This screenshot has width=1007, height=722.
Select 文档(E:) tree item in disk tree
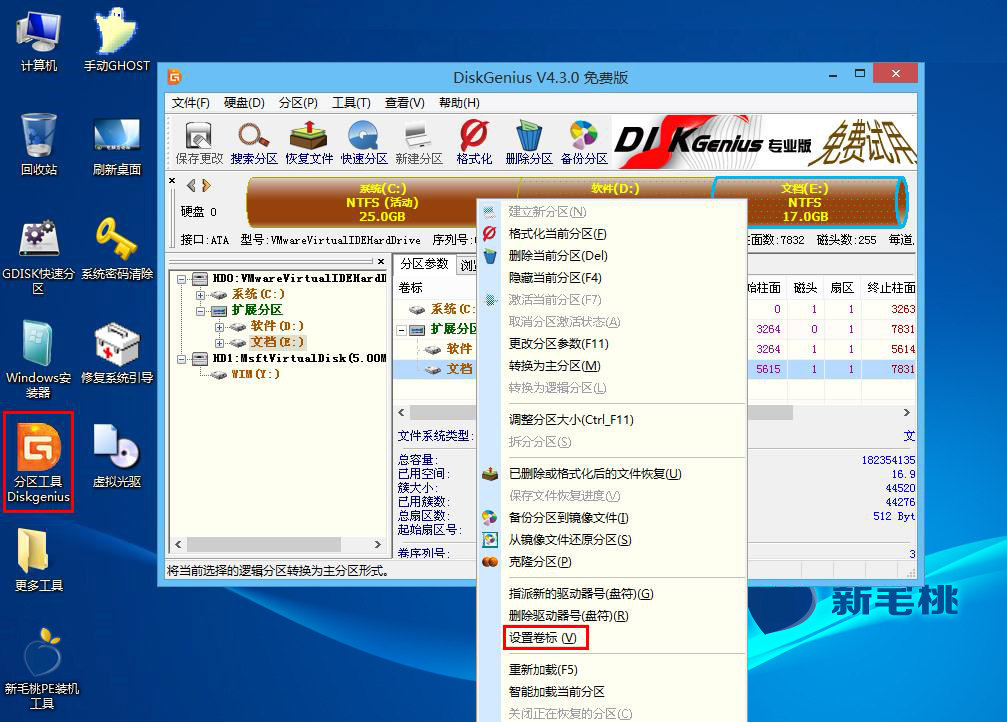point(277,342)
